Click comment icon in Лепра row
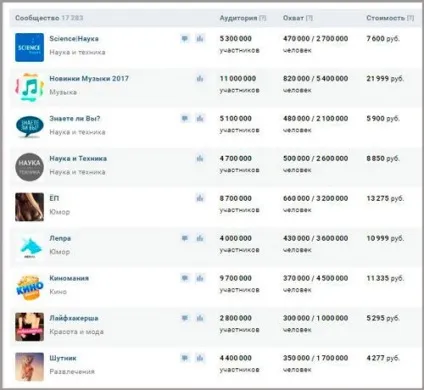This screenshot has height=390, width=424. pyautogui.click(x=185, y=238)
